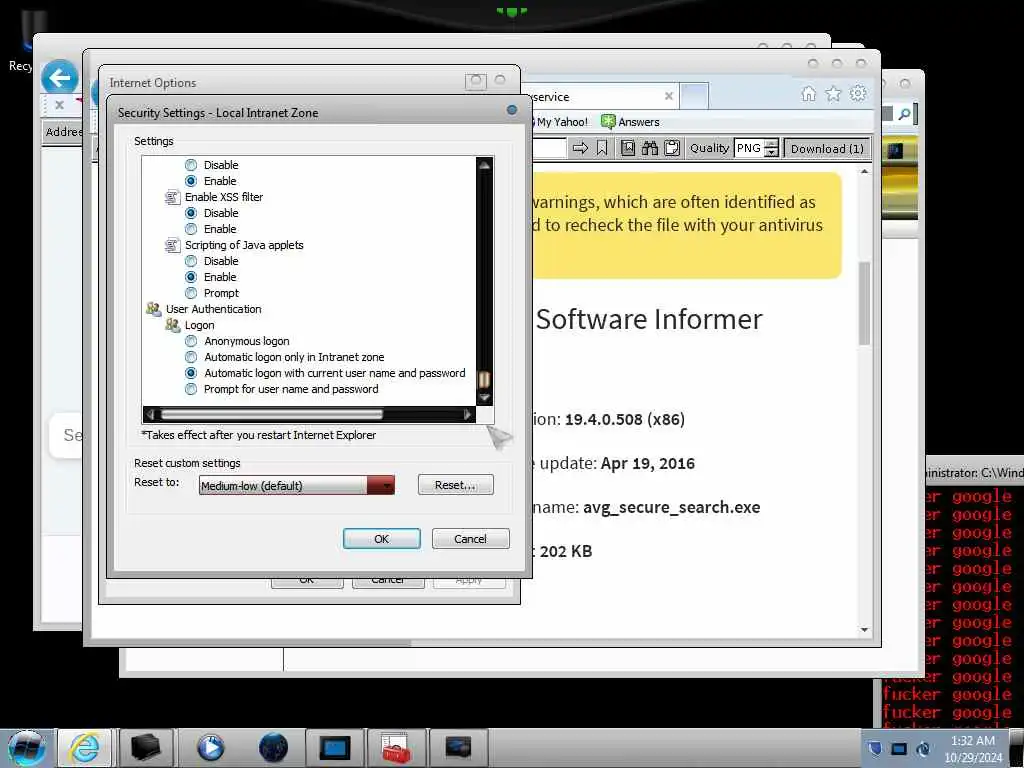
Task: Open the media player taskbar icon
Action: tap(210, 747)
